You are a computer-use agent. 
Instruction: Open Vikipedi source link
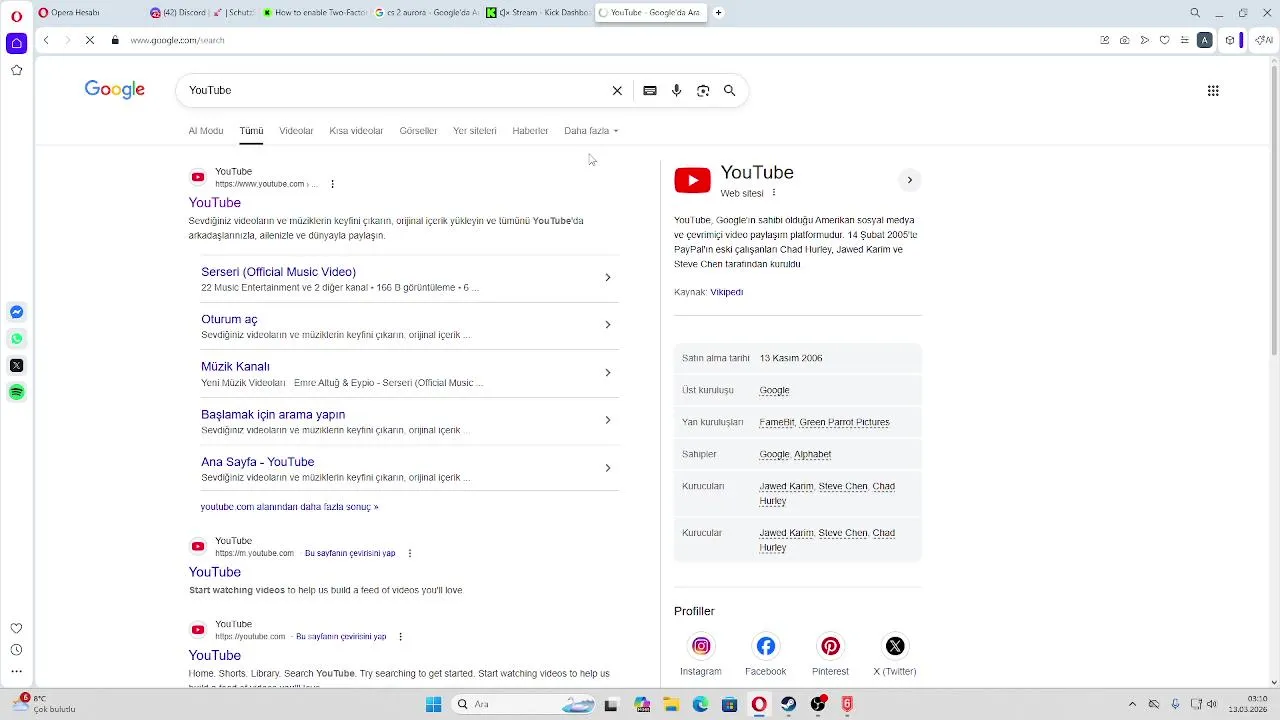727,292
